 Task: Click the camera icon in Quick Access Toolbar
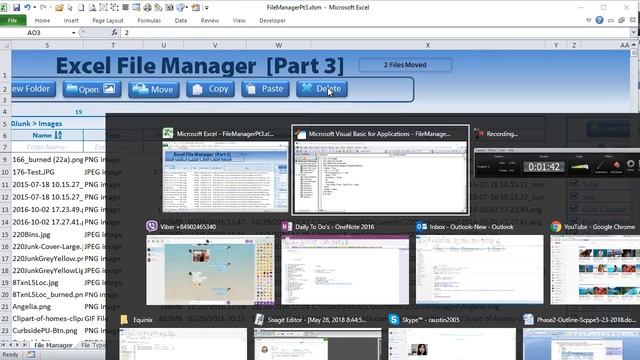click(x=169, y=7)
